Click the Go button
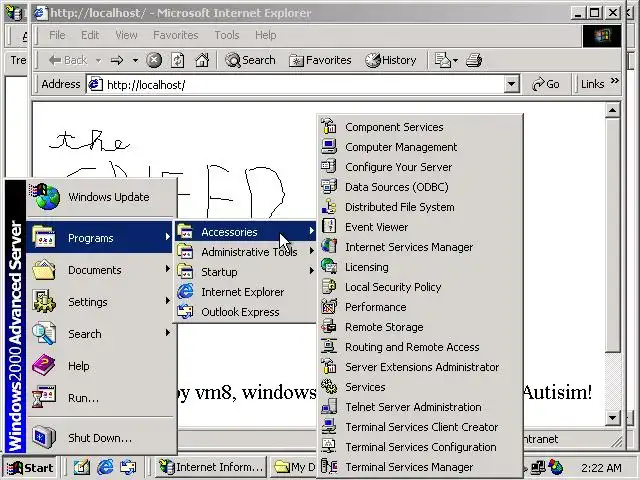Image resolution: width=640 pixels, height=480 pixels. pyautogui.click(x=546, y=84)
